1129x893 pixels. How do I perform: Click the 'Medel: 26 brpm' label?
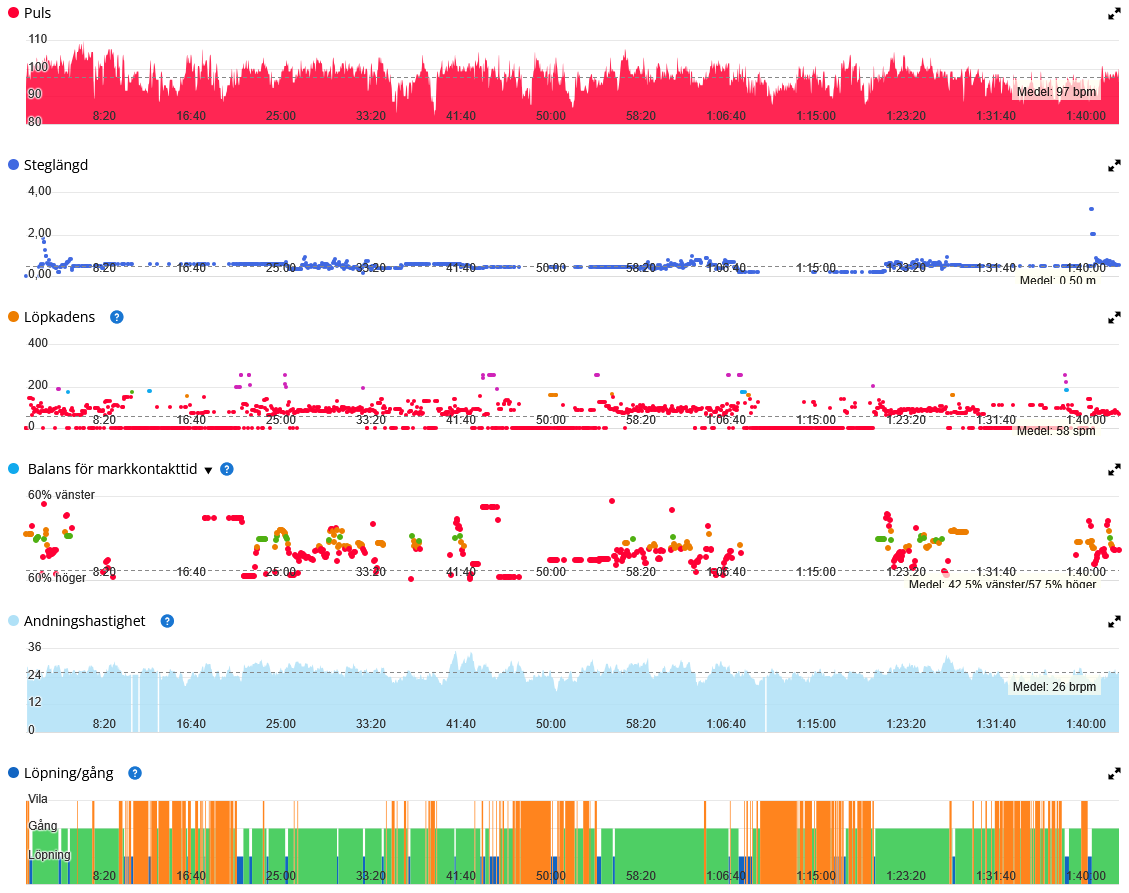point(1054,686)
